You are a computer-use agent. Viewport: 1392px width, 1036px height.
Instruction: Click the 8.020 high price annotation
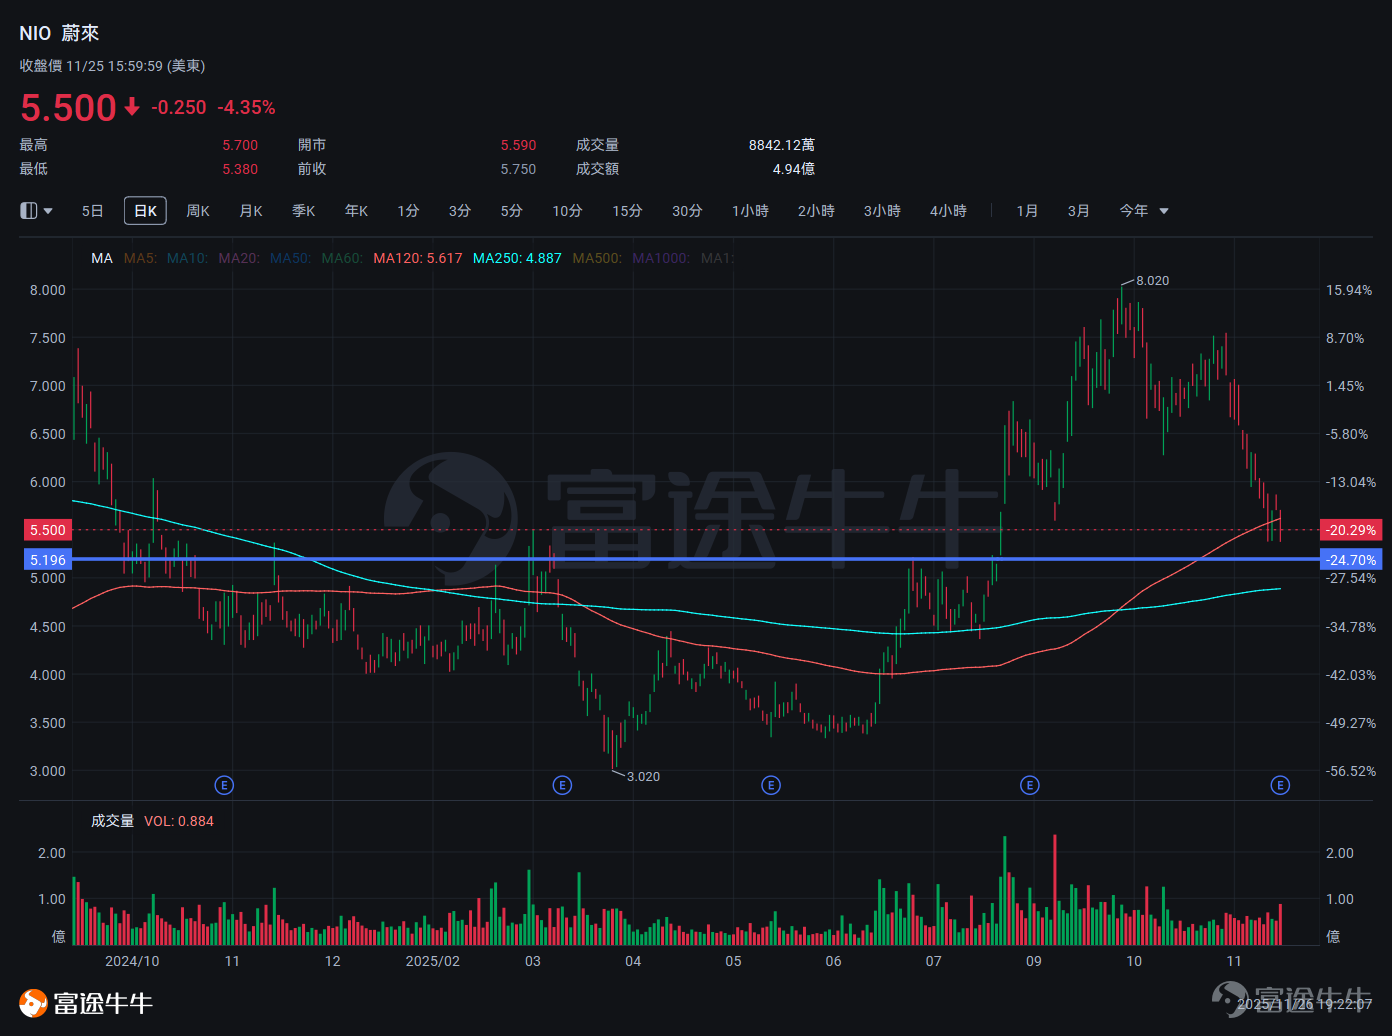[1152, 281]
